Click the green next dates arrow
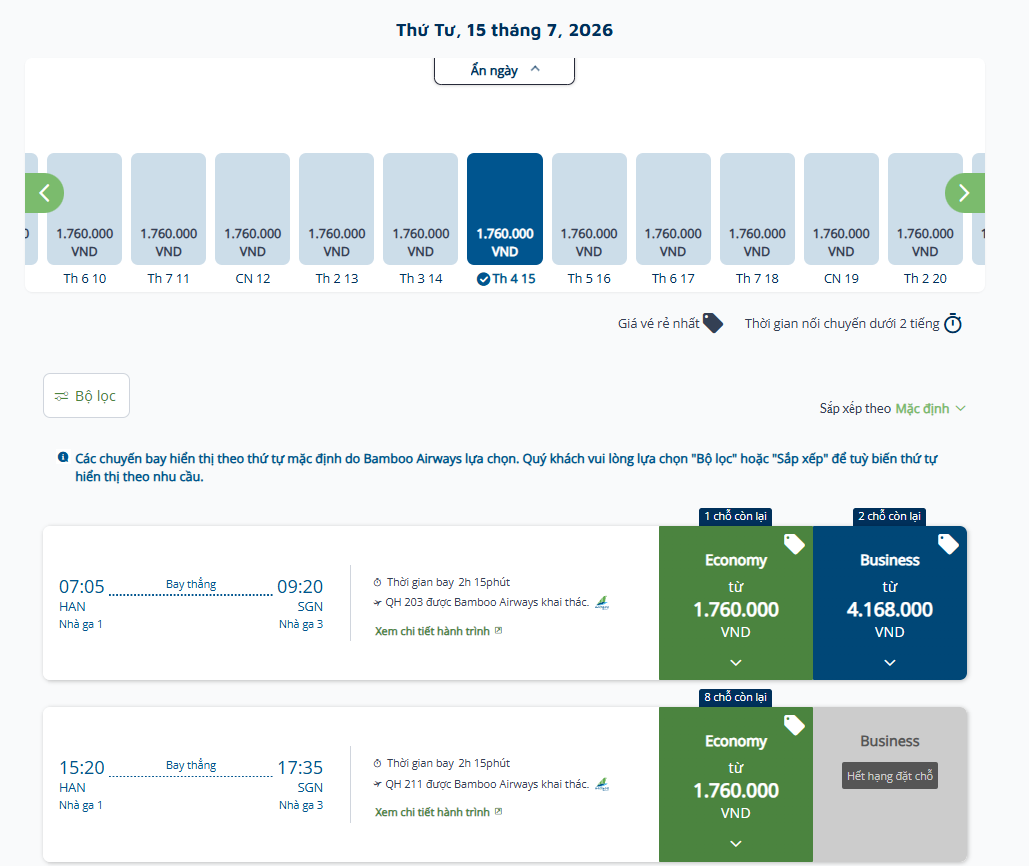Image resolution: width=1029 pixels, height=866 pixels. click(964, 193)
